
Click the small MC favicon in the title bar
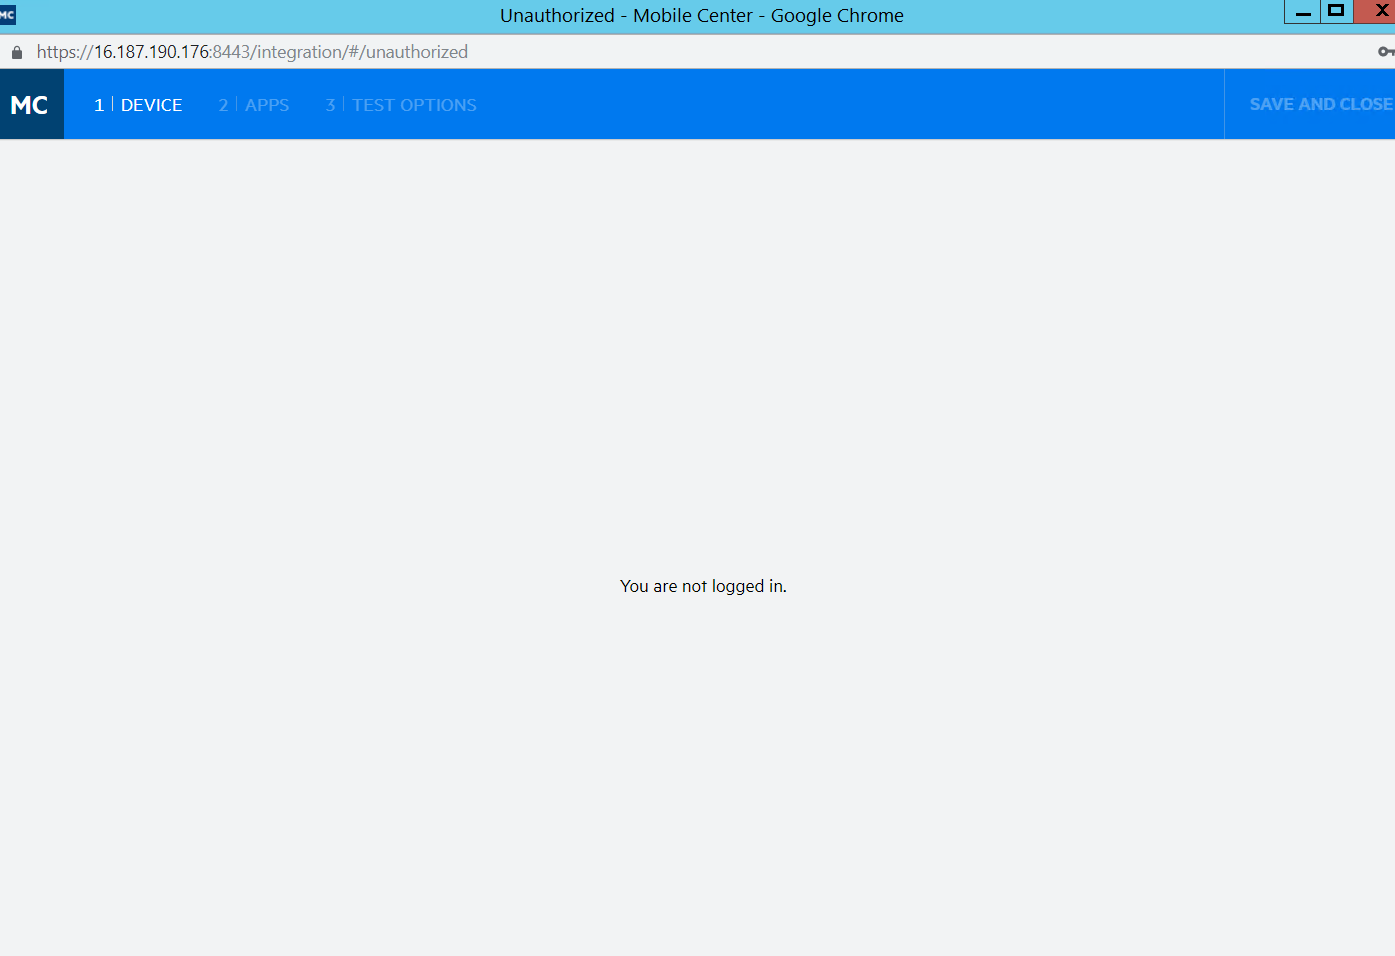pyautogui.click(x=7, y=15)
